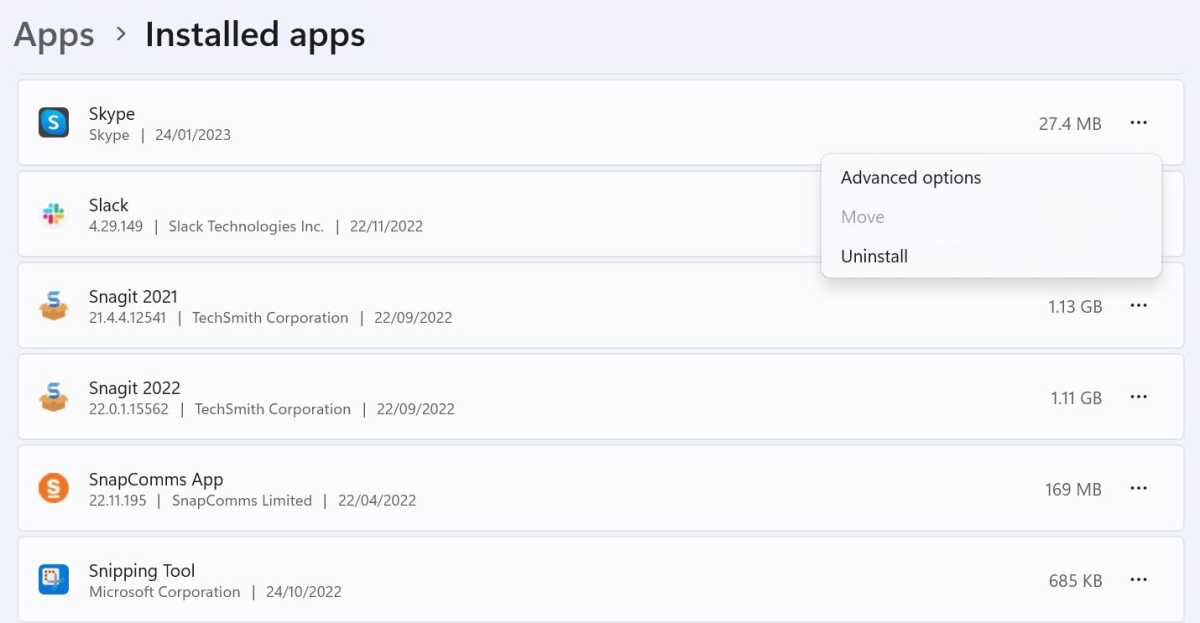The image size is (1200, 623).
Task: Click the SnapComms App icon
Action: coord(53,488)
